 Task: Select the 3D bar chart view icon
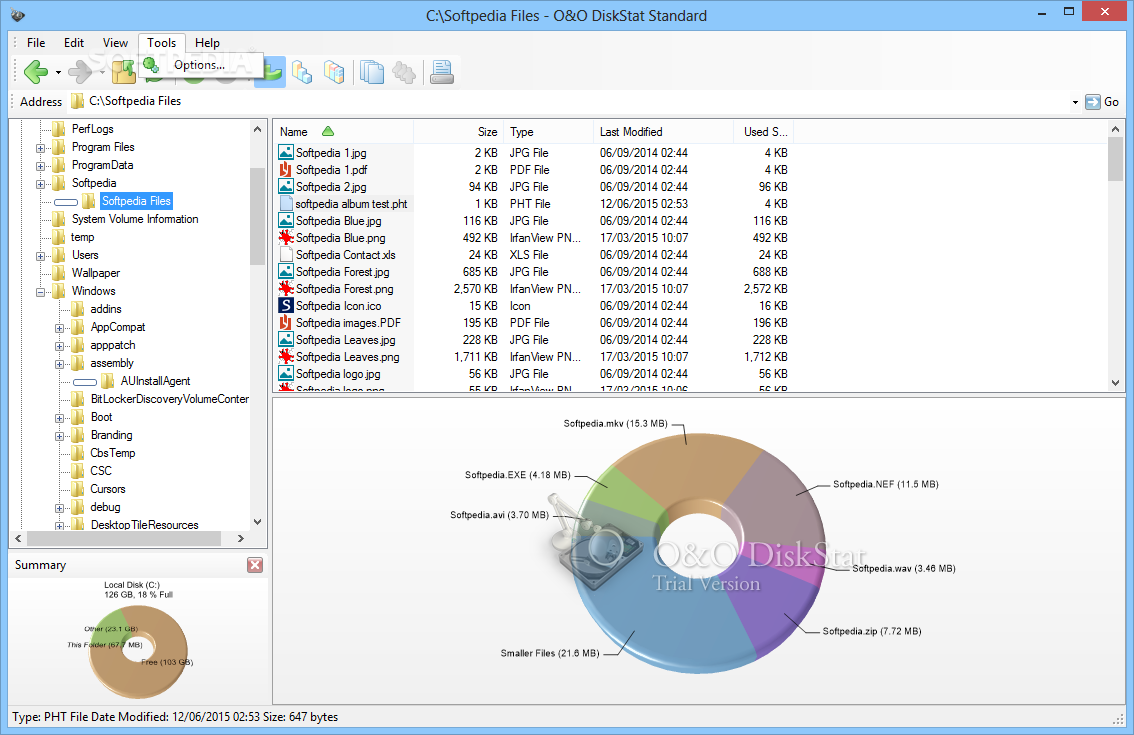[x=302, y=72]
